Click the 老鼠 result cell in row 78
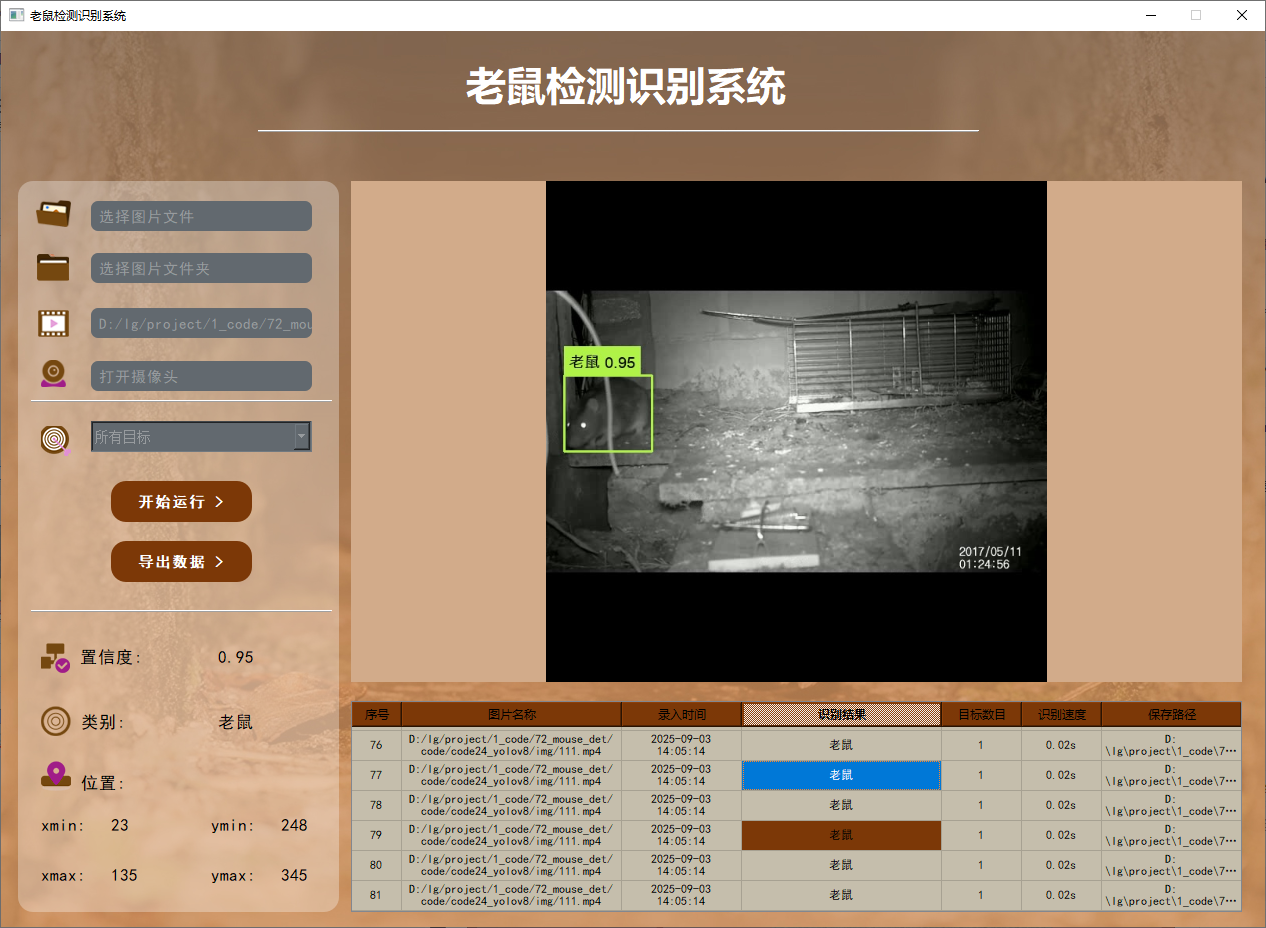The width and height of the screenshot is (1266, 928). (842, 805)
